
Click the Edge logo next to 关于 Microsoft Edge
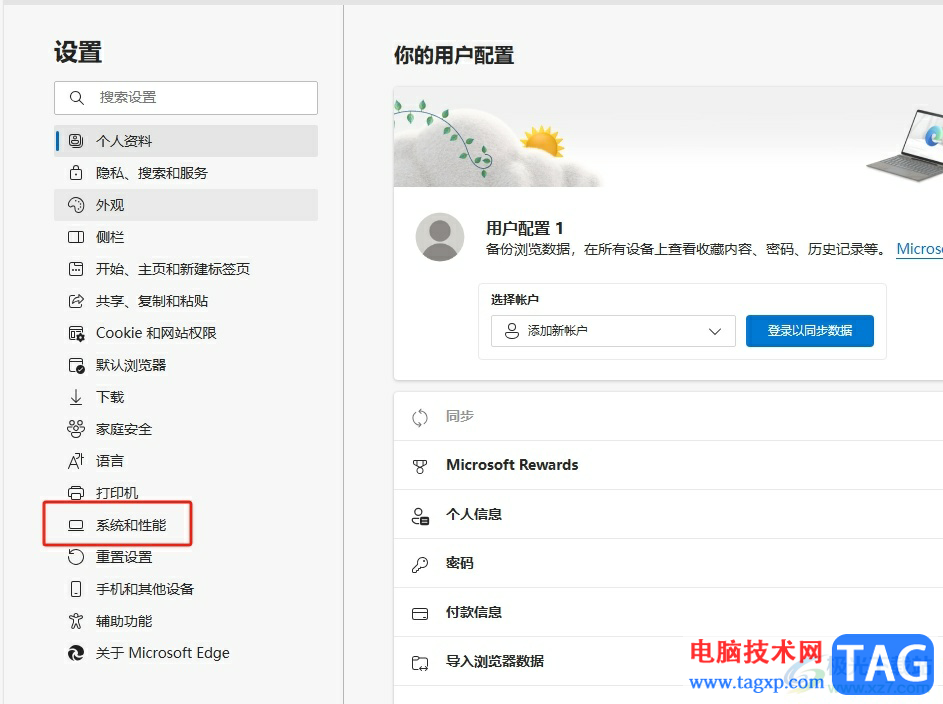(76, 652)
